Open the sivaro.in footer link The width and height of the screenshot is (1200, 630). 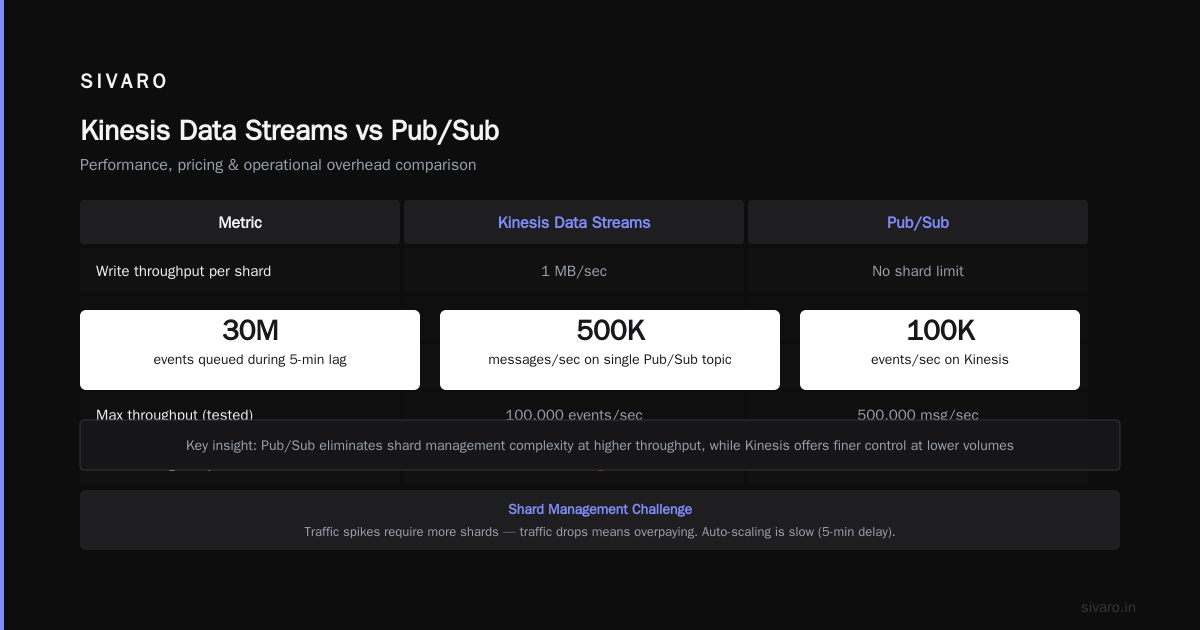click(1108, 607)
